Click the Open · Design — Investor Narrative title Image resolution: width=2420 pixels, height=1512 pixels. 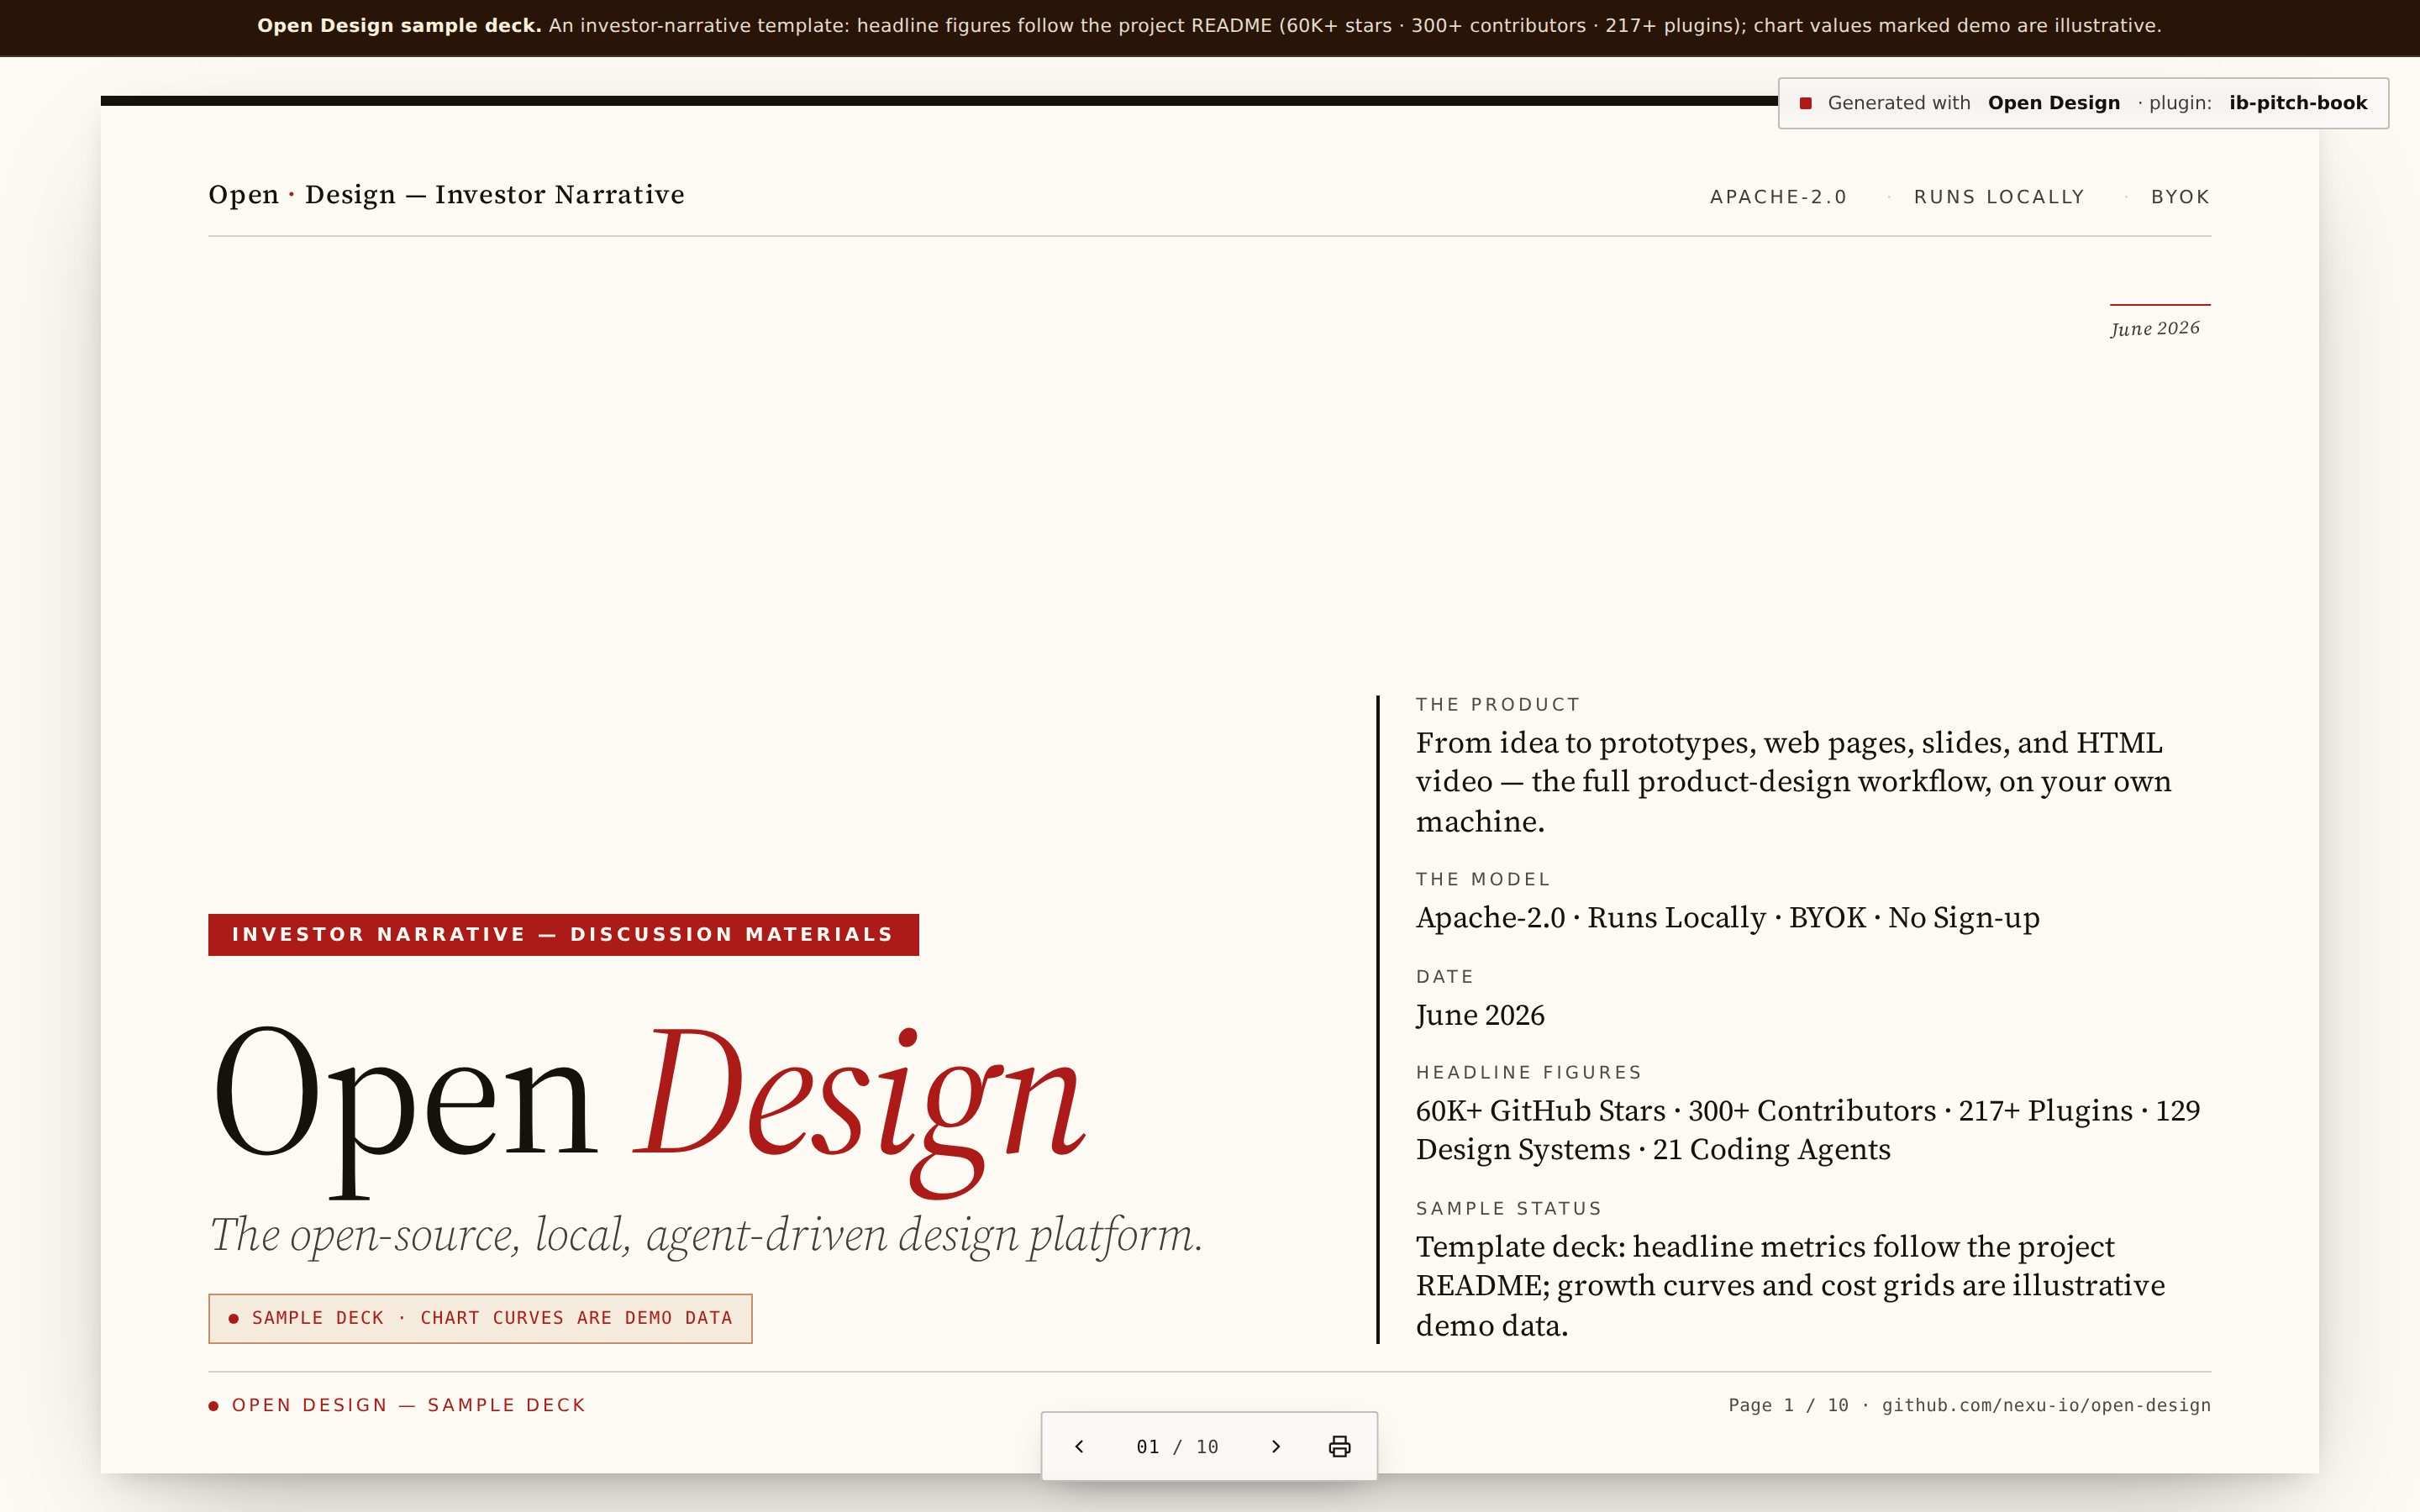(x=446, y=194)
